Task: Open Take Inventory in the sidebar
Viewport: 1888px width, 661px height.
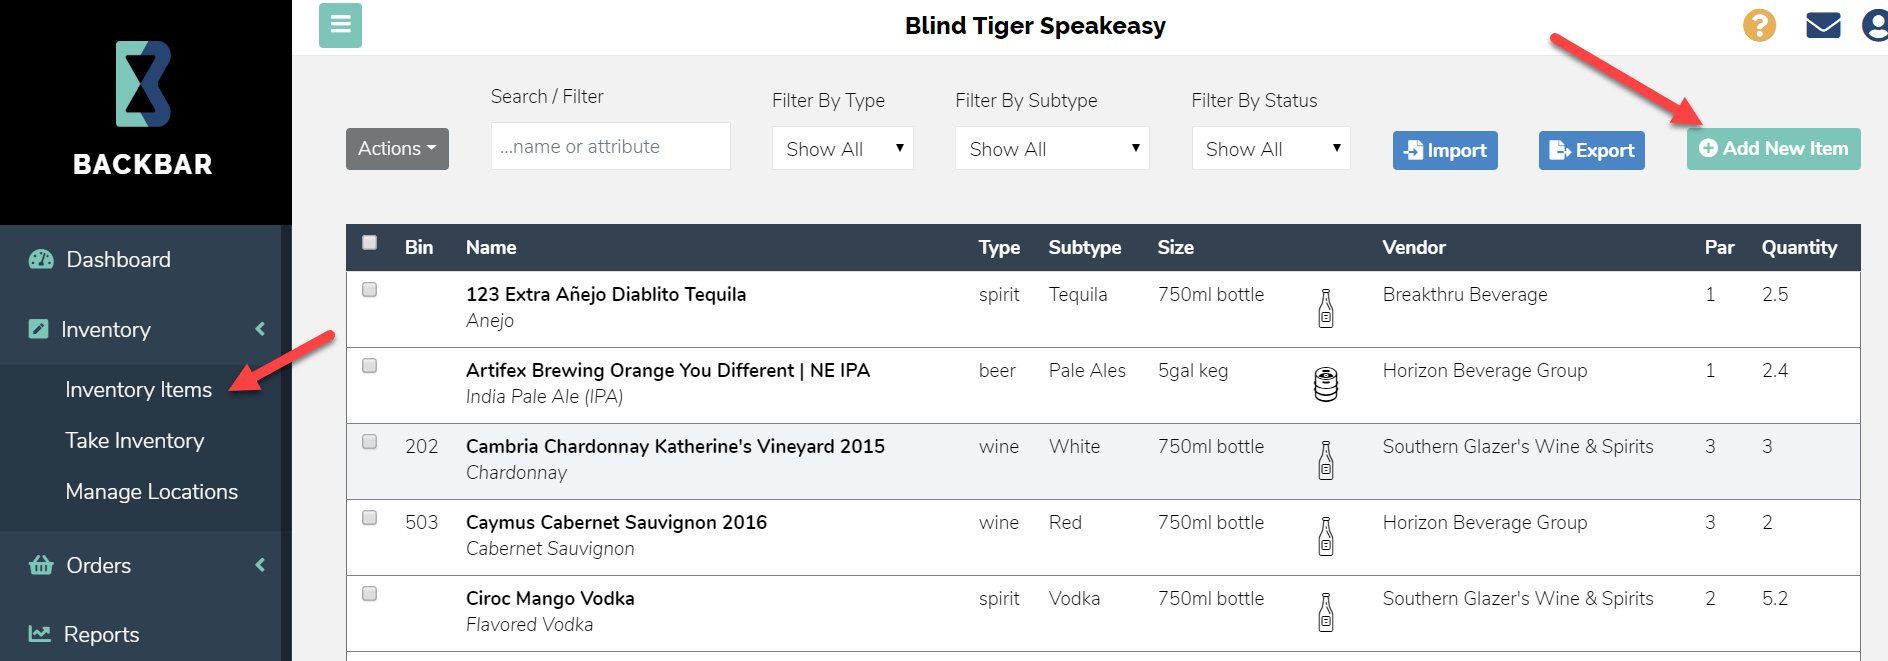Action: tap(135, 441)
